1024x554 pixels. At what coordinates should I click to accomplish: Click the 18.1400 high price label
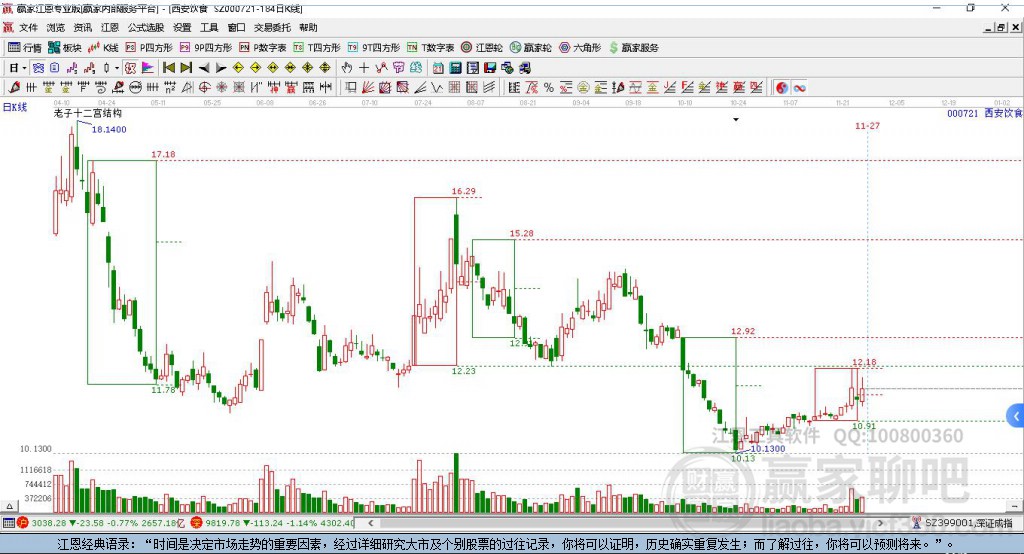tap(109, 129)
